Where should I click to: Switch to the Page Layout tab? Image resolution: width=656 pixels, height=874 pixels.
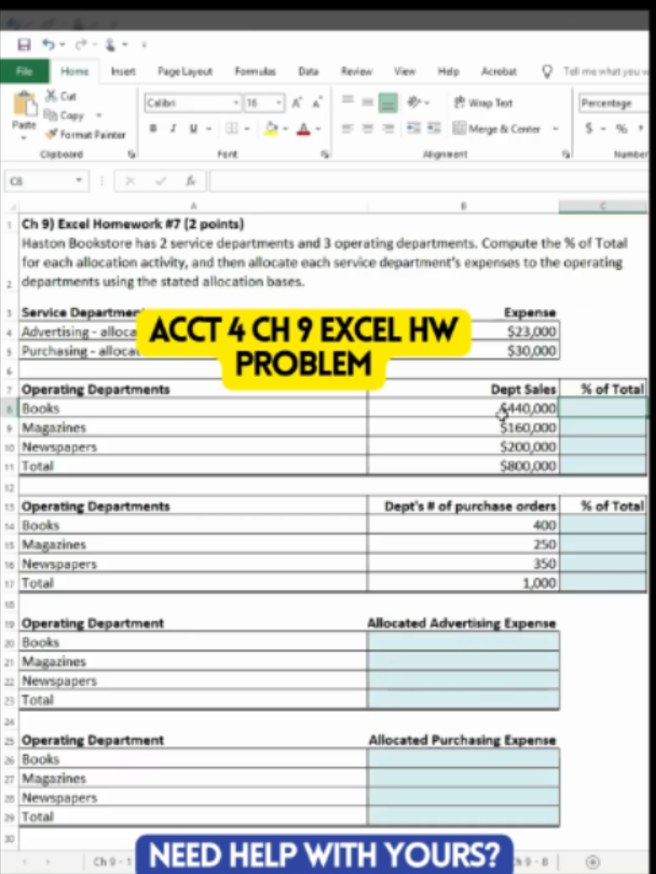pyautogui.click(x=184, y=71)
